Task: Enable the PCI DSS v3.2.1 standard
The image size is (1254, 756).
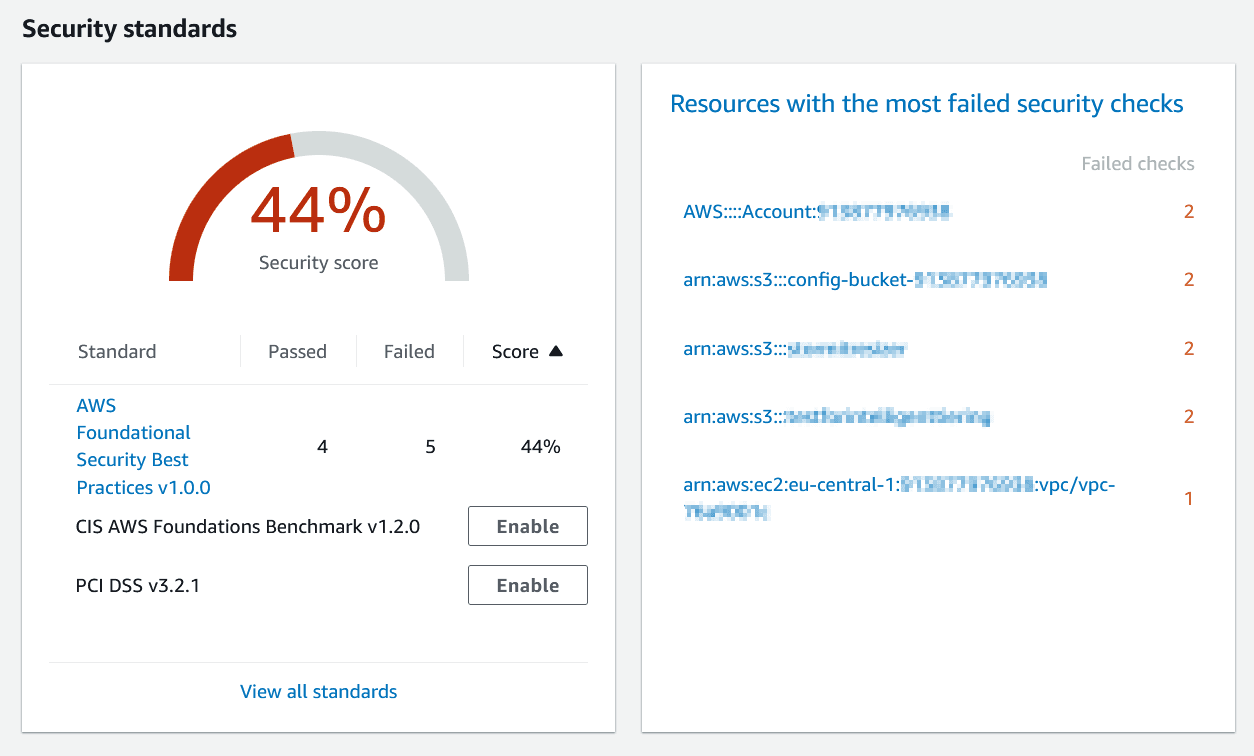Action: pyautogui.click(x=527, y=585)
